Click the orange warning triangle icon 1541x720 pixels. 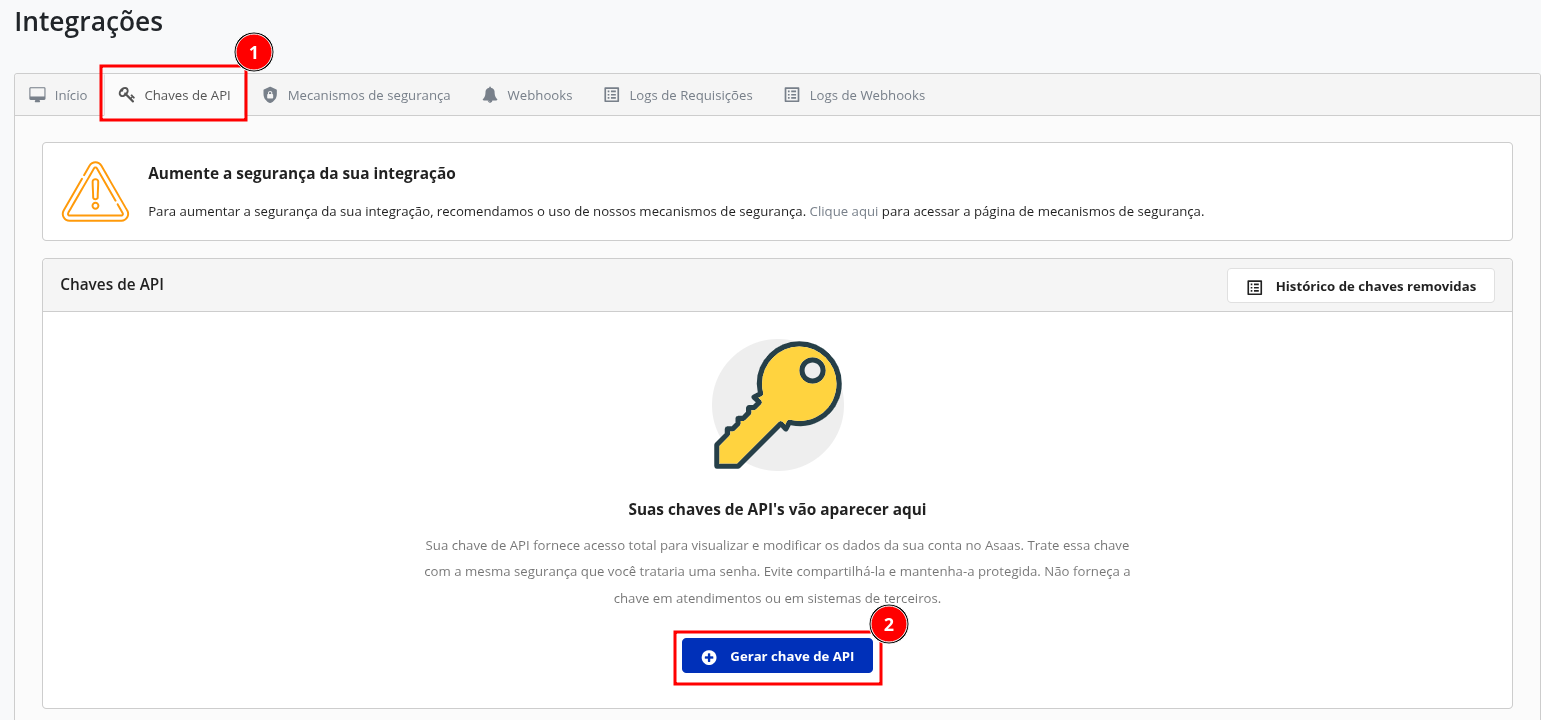(x=95, y=191)
